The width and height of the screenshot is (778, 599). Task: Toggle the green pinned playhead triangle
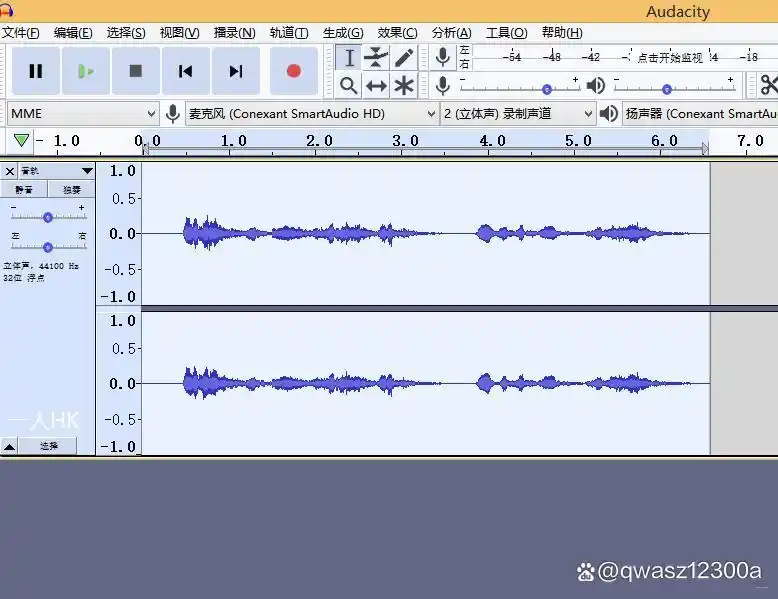pyautogui.click(x=21, y=140)
